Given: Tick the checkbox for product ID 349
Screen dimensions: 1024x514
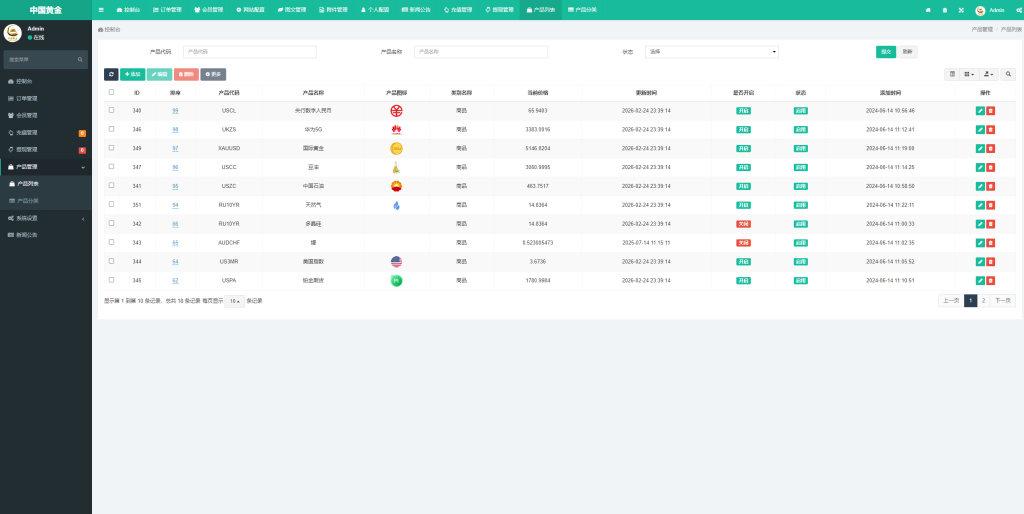Looking at the screenshot, I should (x=111, y=148).
